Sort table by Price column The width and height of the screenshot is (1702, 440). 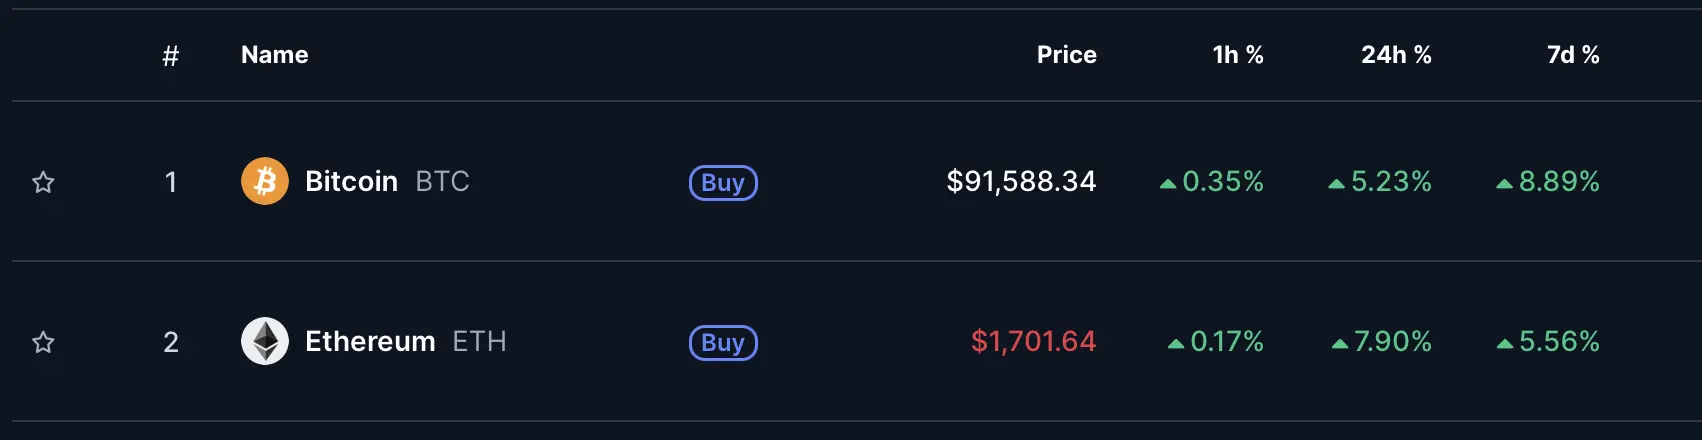click(1066, 55)
